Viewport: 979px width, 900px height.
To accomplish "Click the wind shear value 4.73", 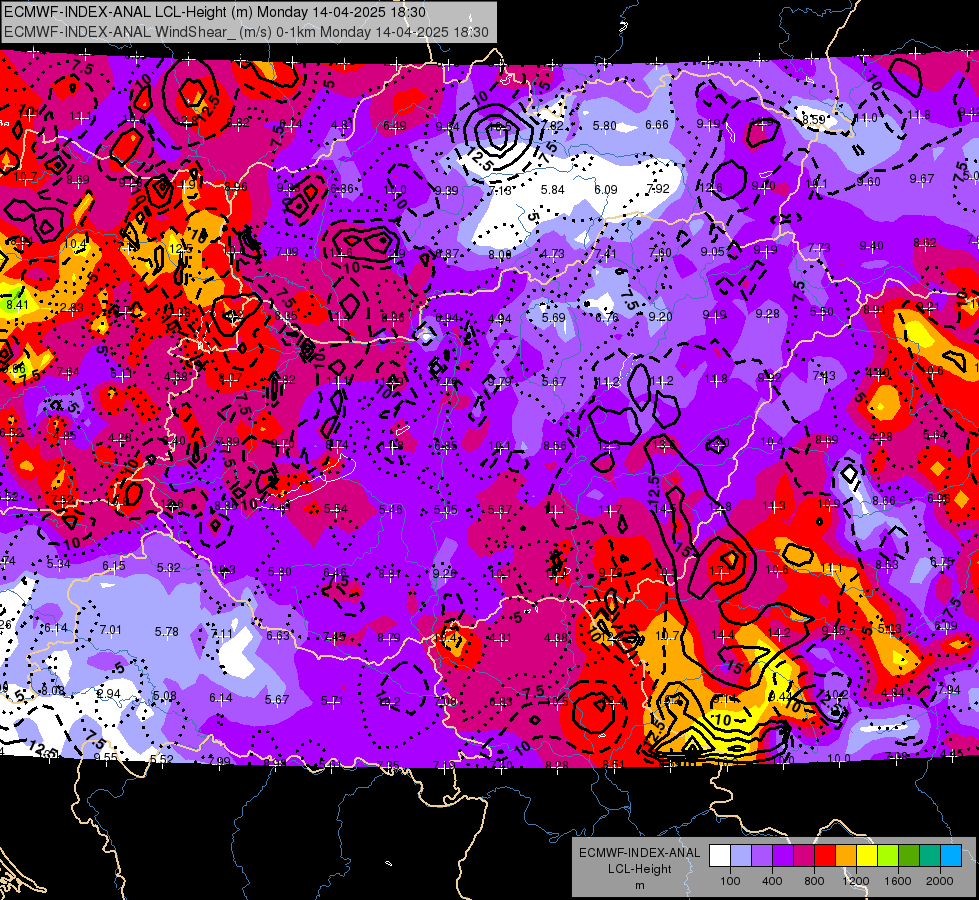I will (553, 254).
